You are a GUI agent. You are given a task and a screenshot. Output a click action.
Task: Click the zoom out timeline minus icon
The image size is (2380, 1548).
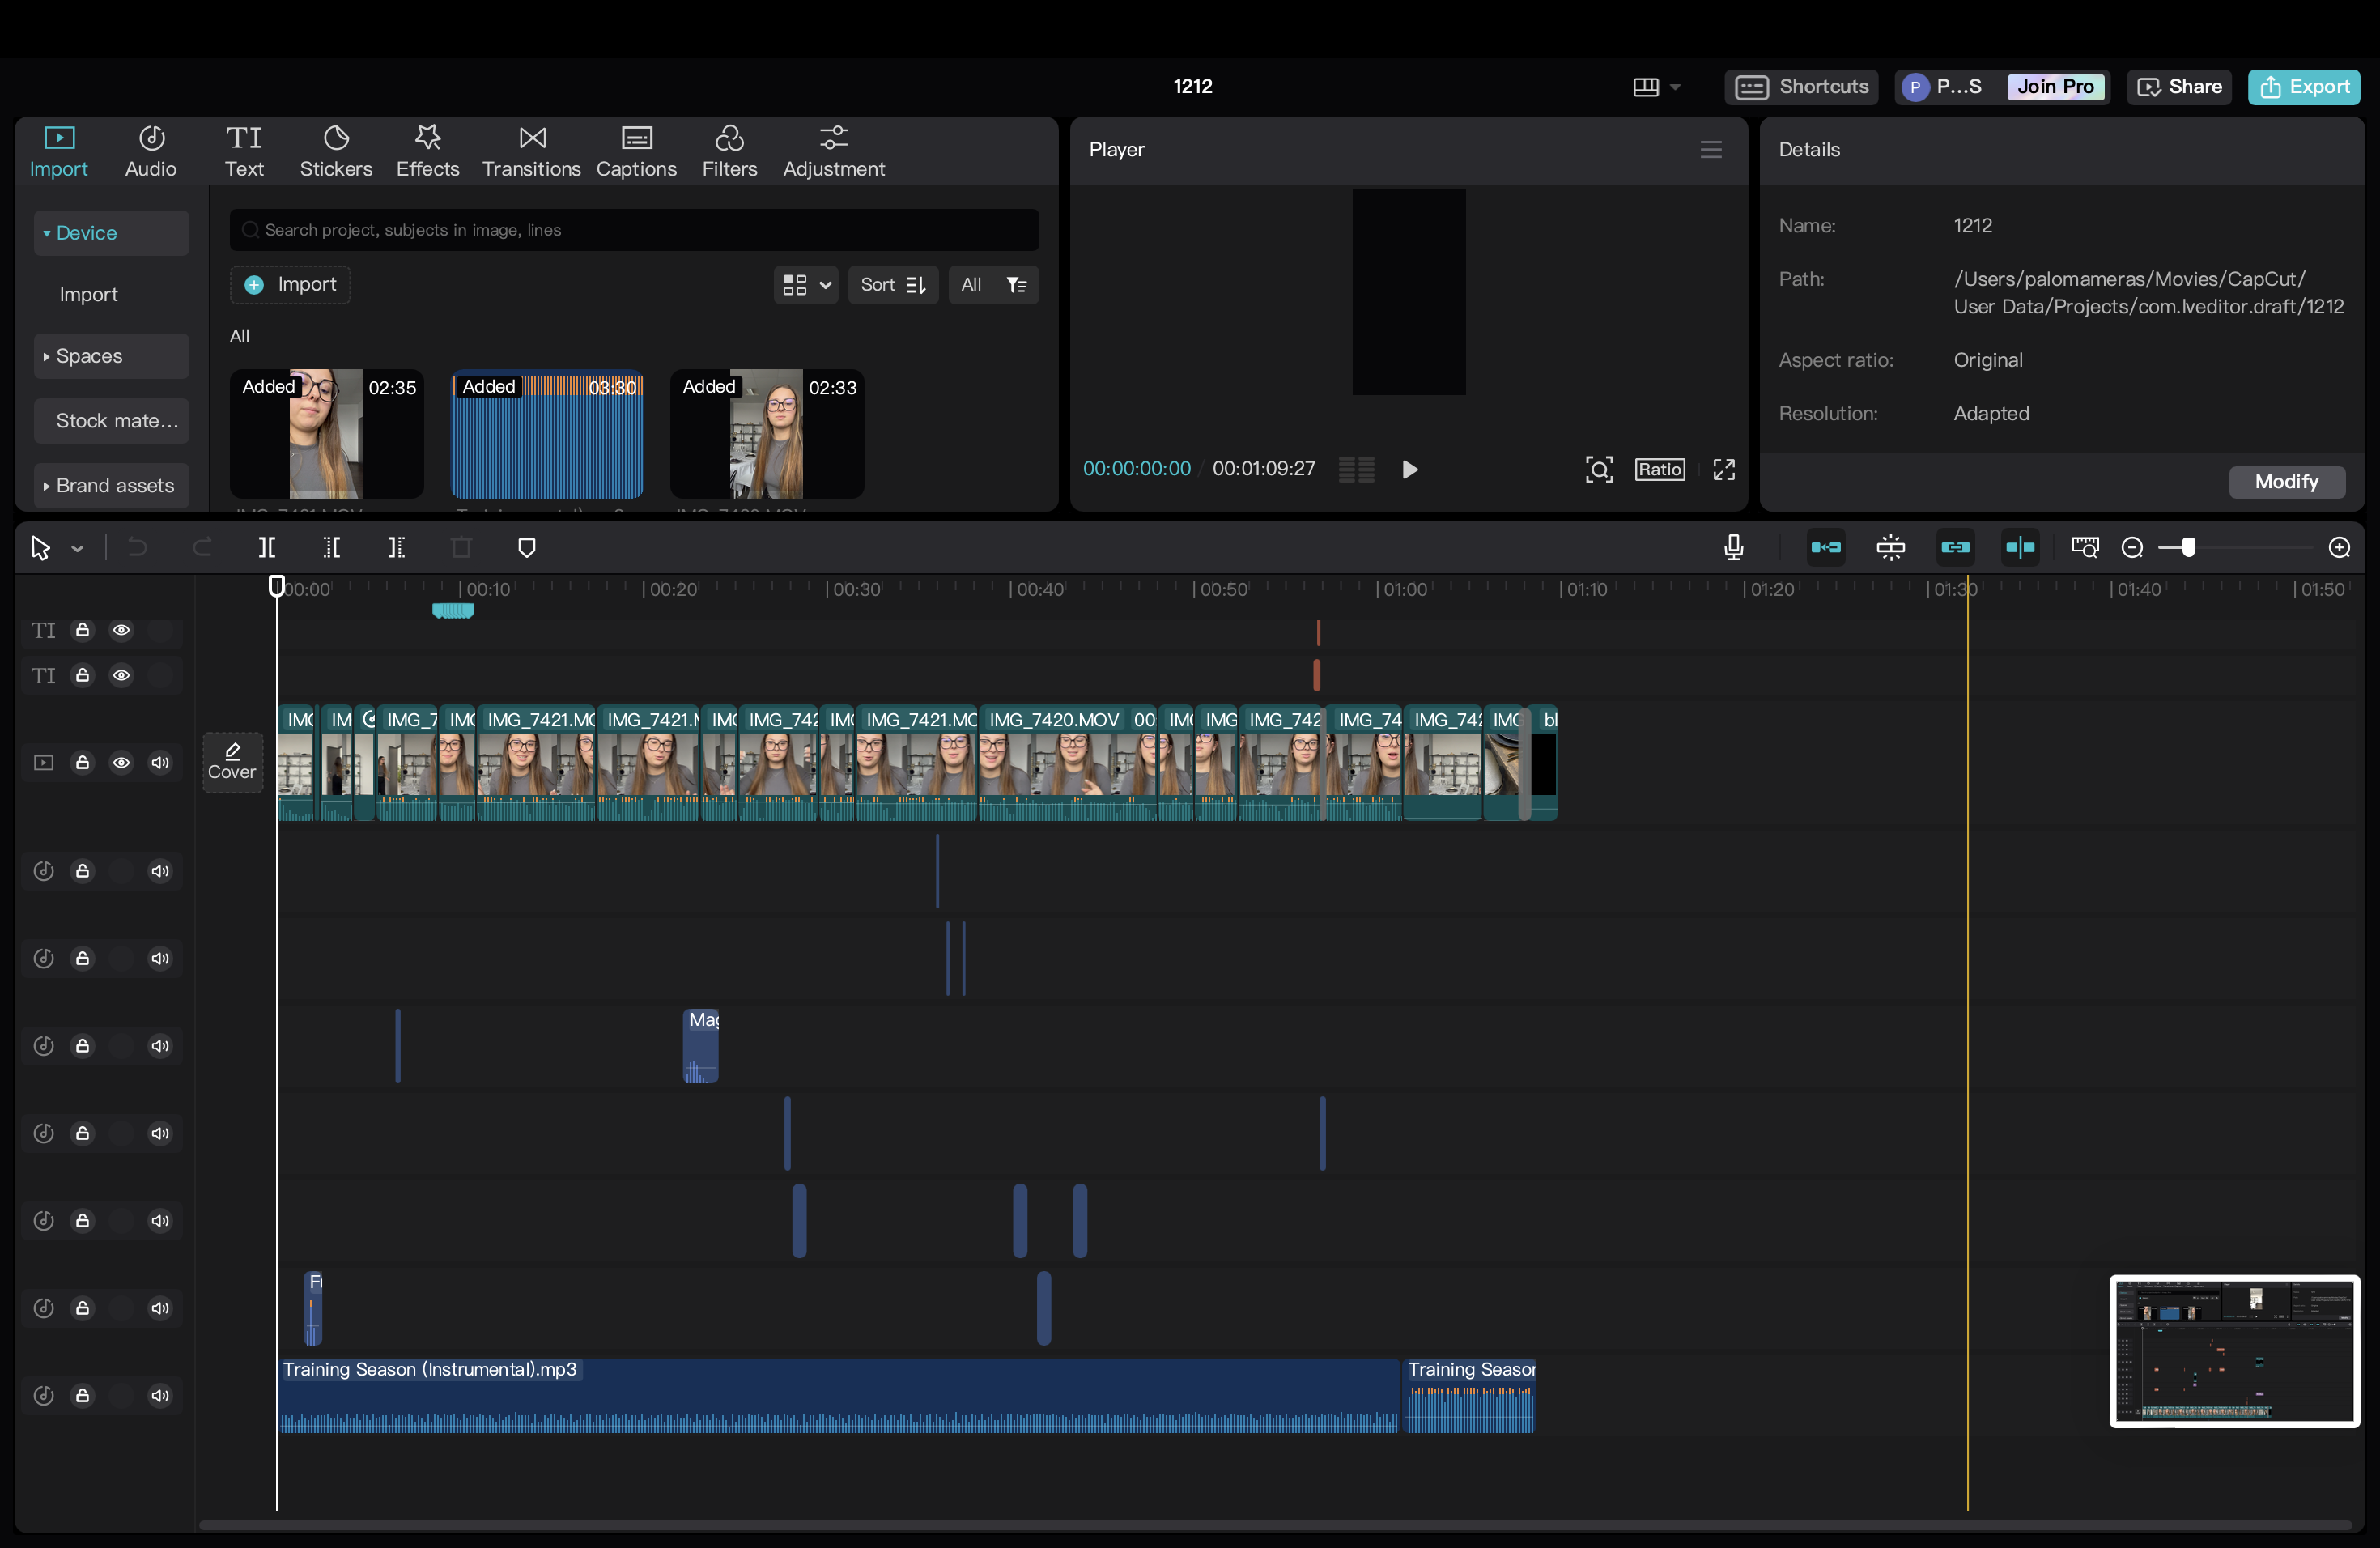[2131, 547]
